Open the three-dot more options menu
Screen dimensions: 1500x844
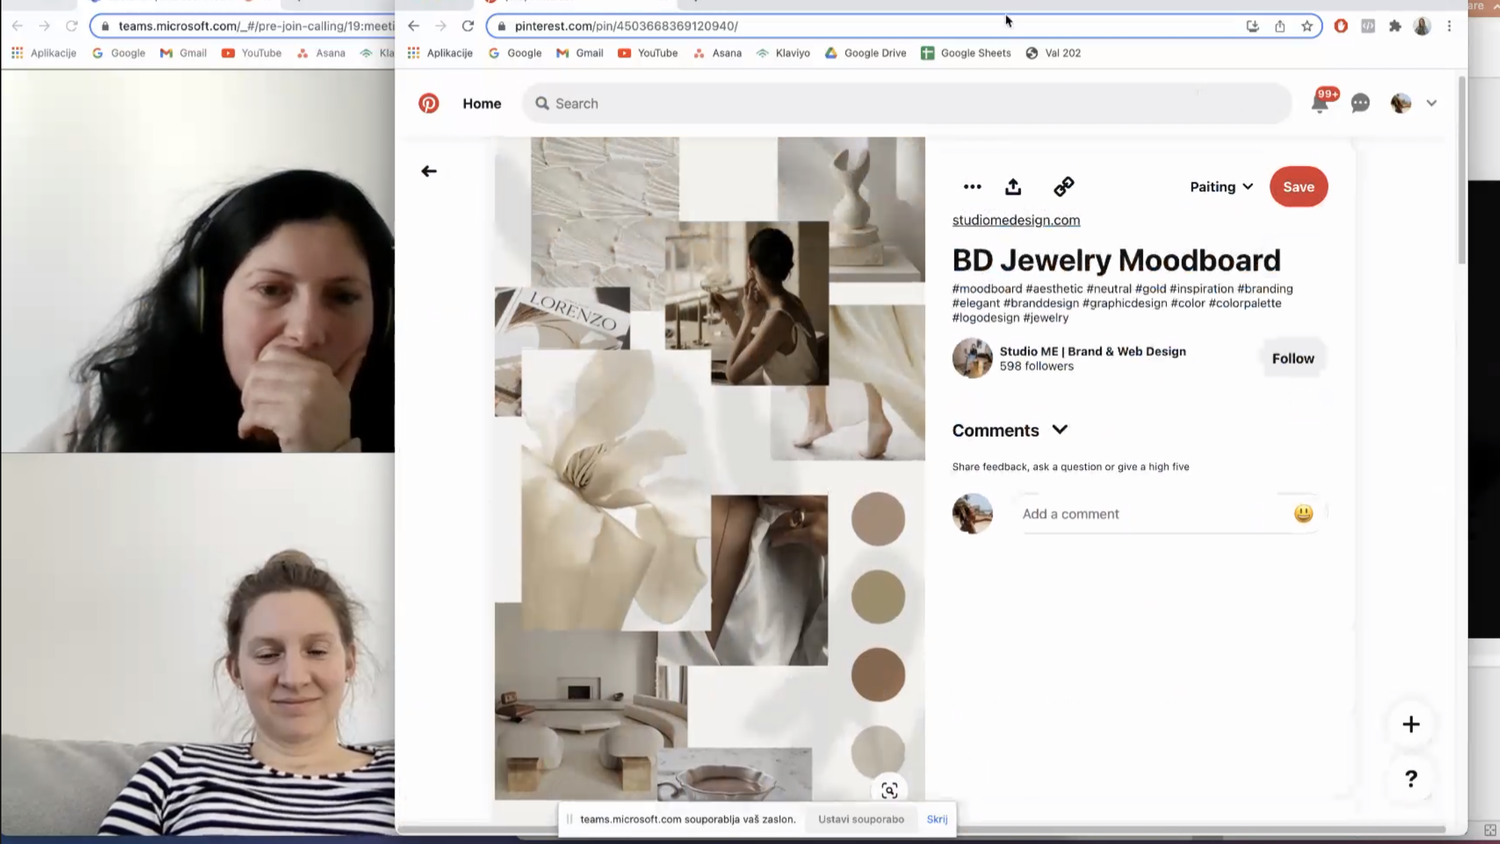972,187
